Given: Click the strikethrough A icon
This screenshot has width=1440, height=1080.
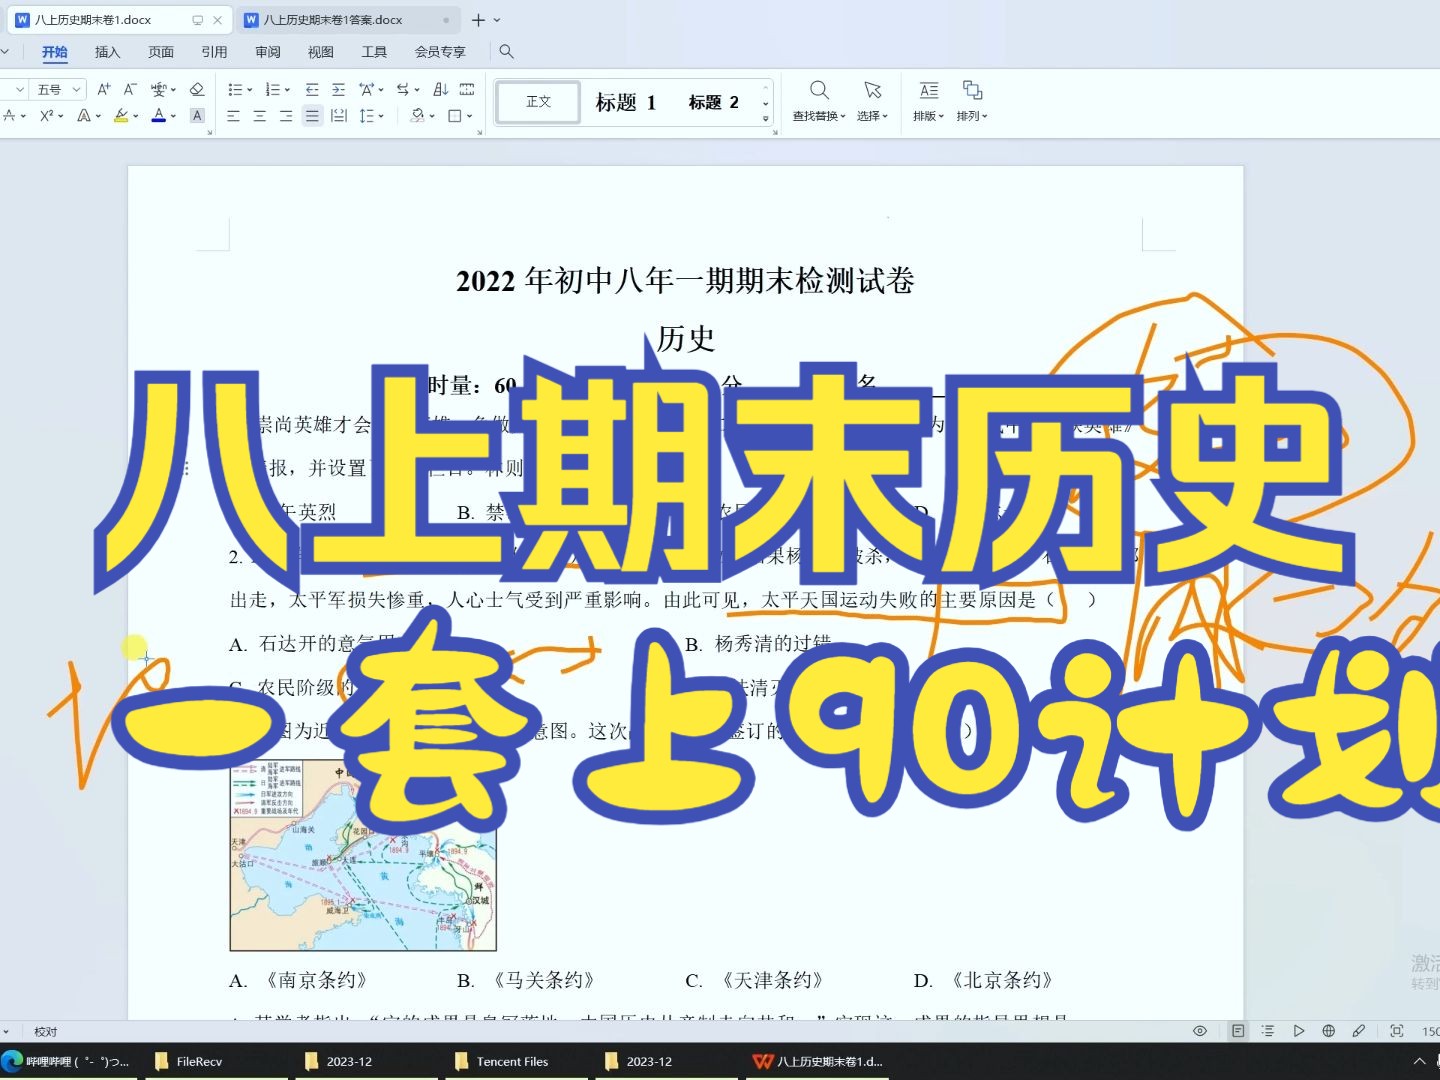Looking at the screenshot, I should pos(9,116).
